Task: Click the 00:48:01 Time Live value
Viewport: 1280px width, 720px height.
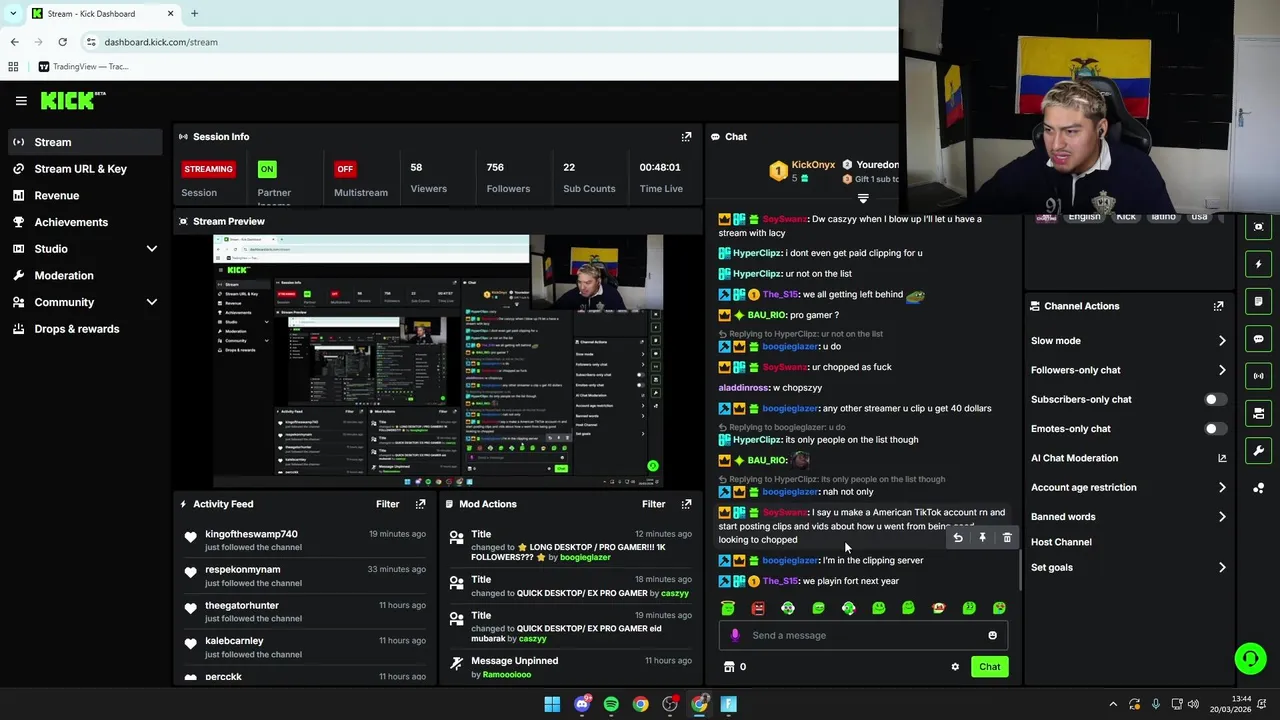Action: pyautogui.click(x=660, y=168)
